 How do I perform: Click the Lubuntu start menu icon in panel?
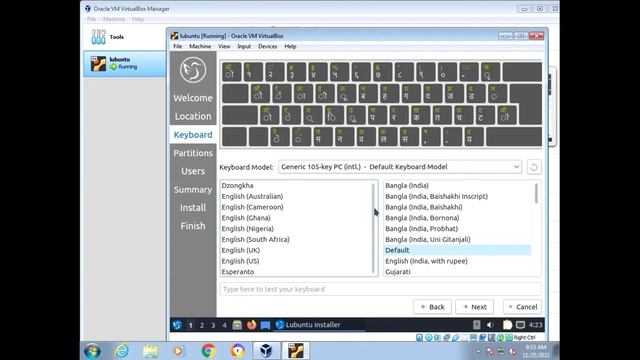point(177,325)
